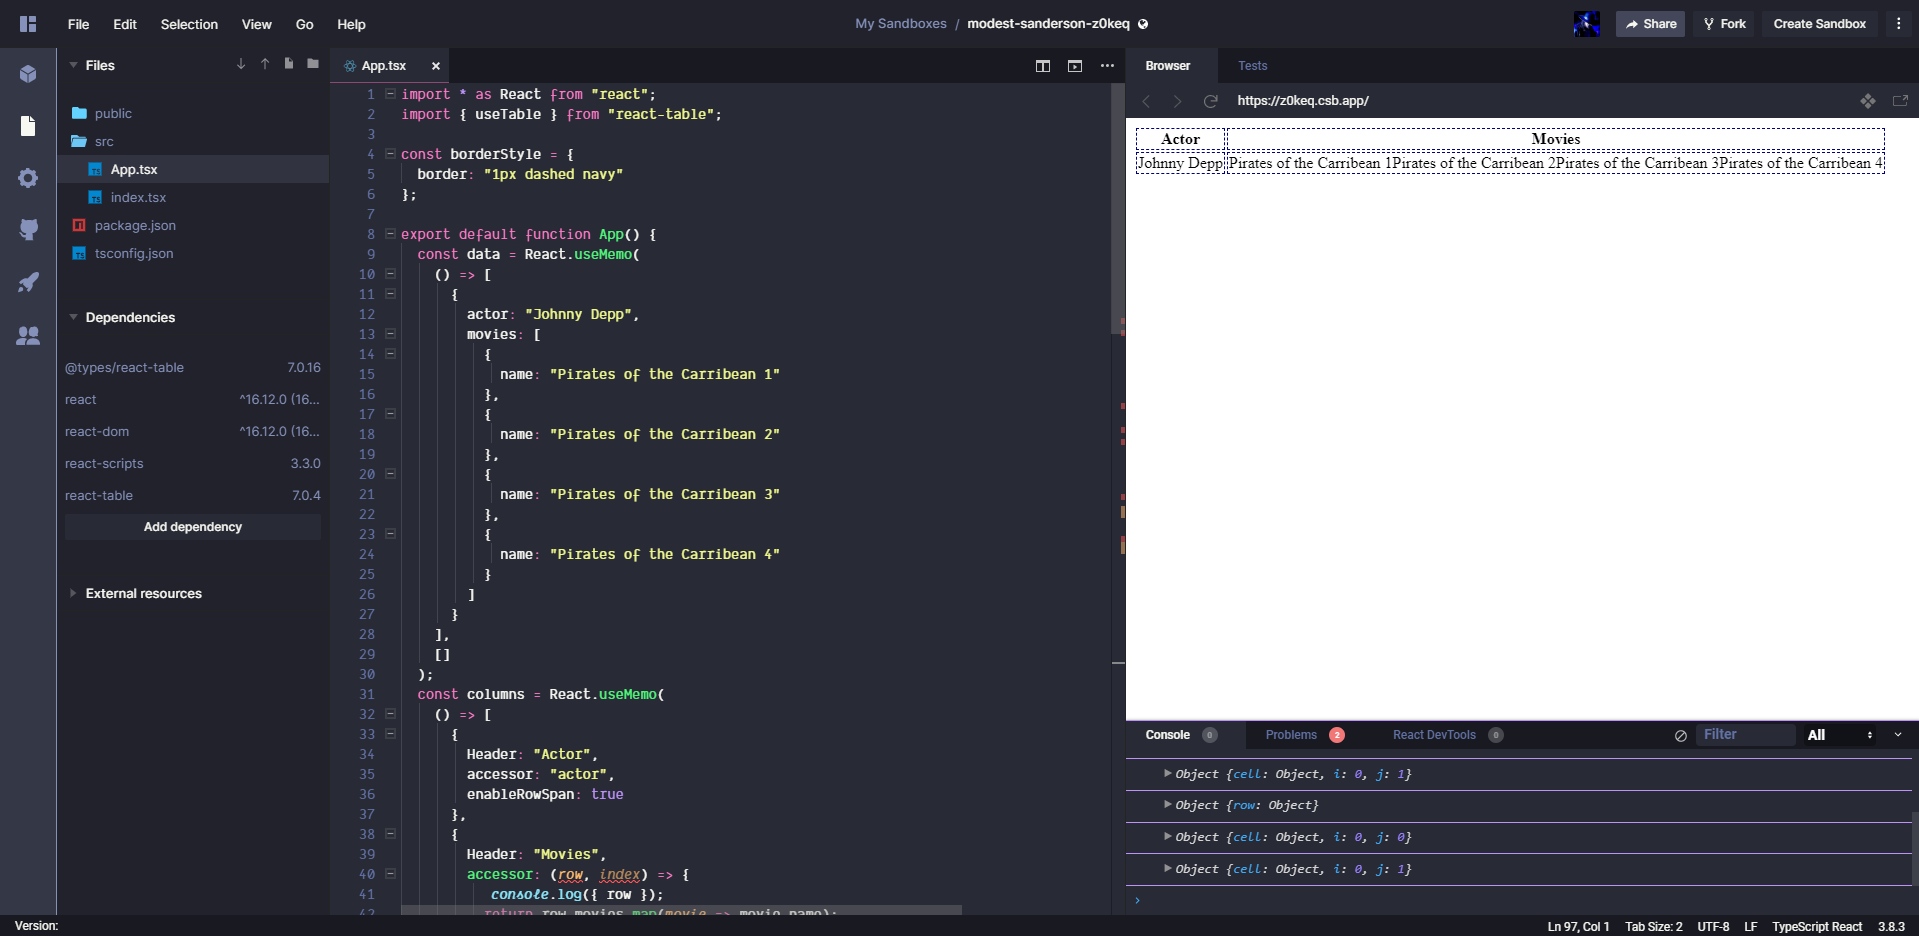The height and width of the screenshot is (936, 1919).
Task: Expand the first Object entry in console
Action: (1166, 773)
